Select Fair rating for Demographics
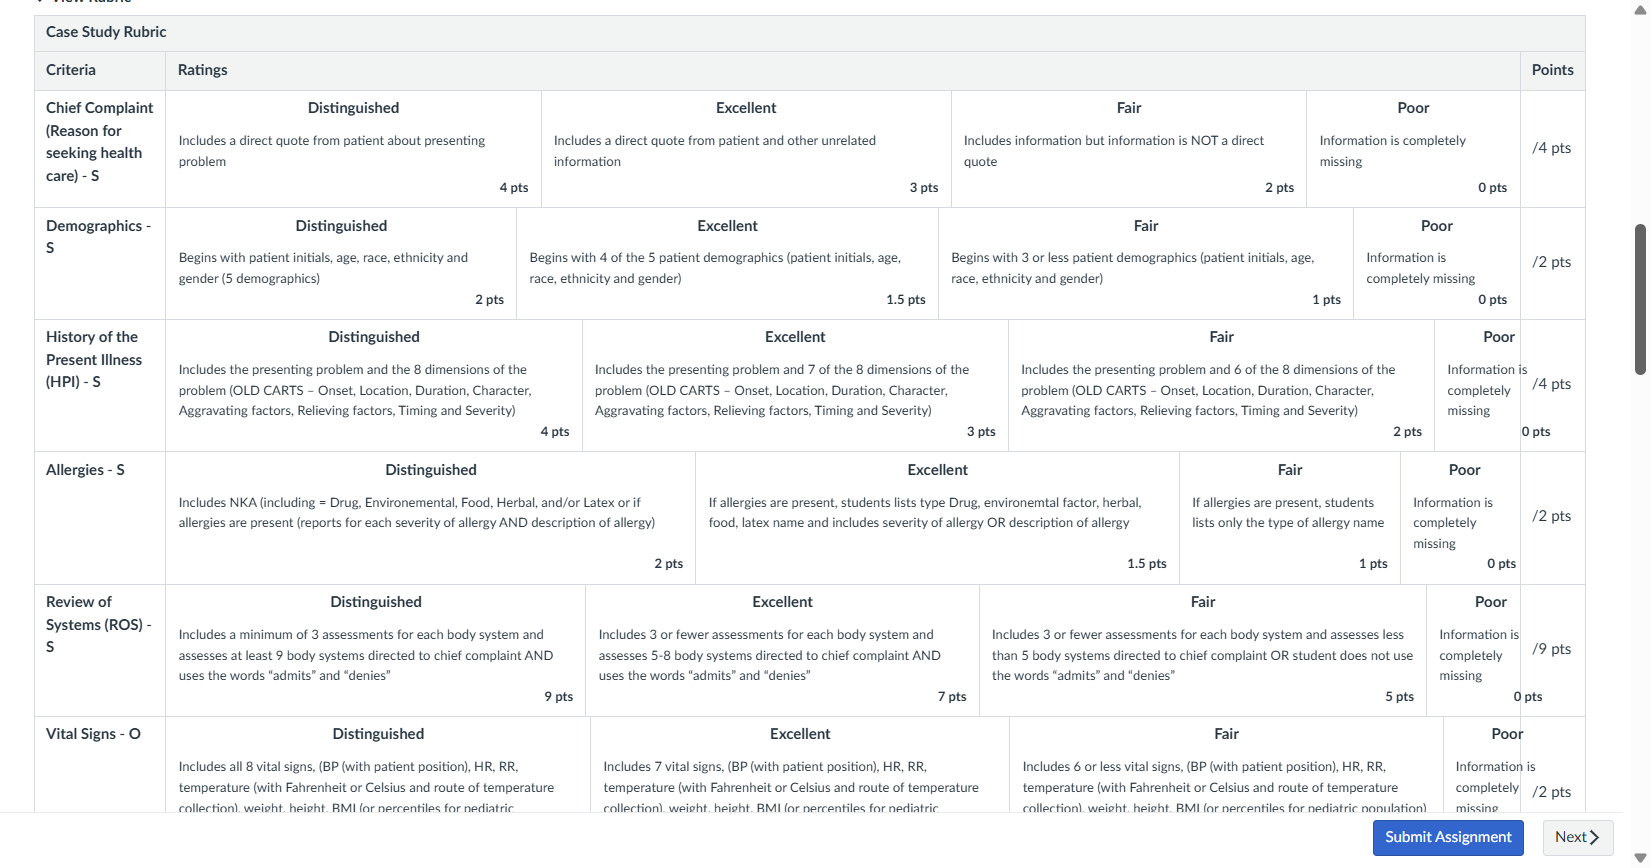The width and height of the screenshot is (1650, 868). click(1146, 264)
